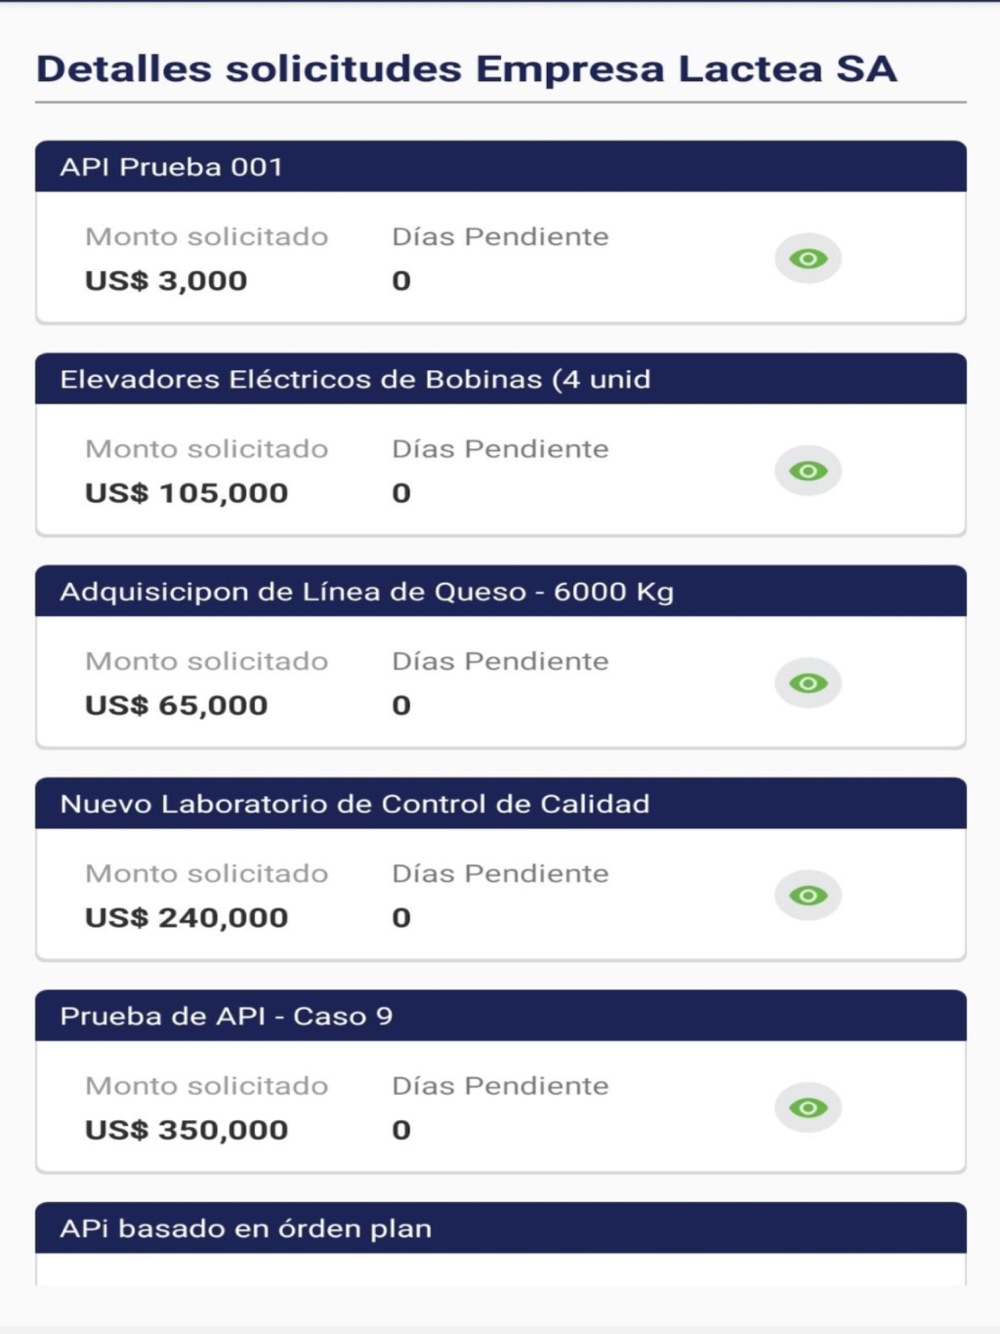Open Nuevo Laboratorio de Control de Calidad header
Viewport: 1000px width, 1334px height.
pos(501,803)
